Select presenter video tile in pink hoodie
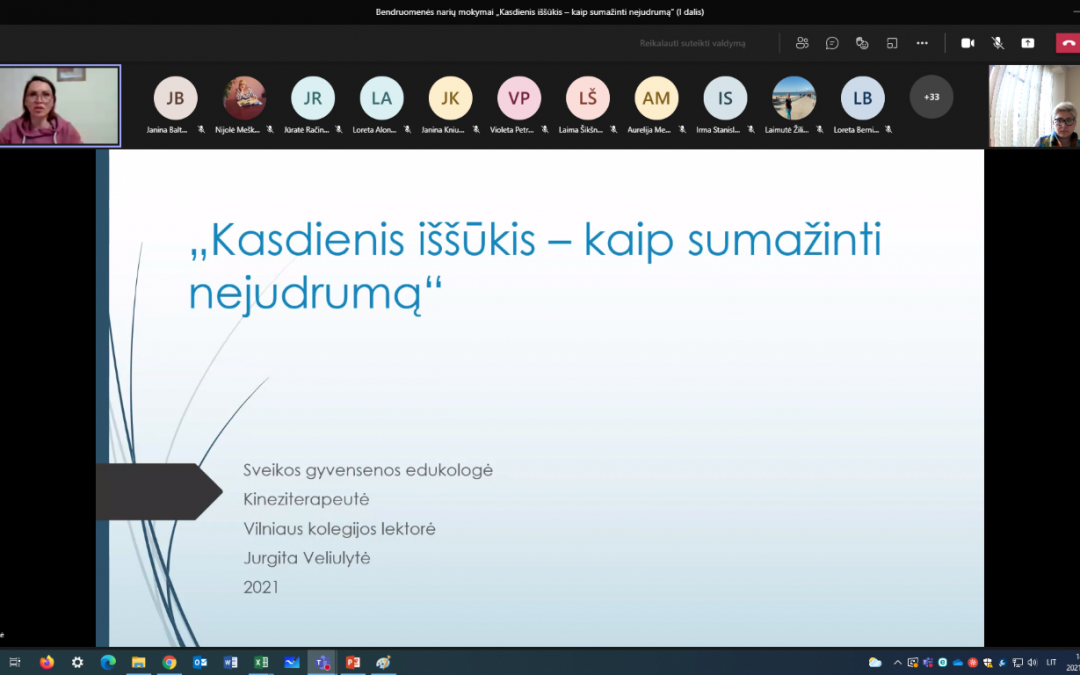 pyautogui.click(x=60, y=105)
